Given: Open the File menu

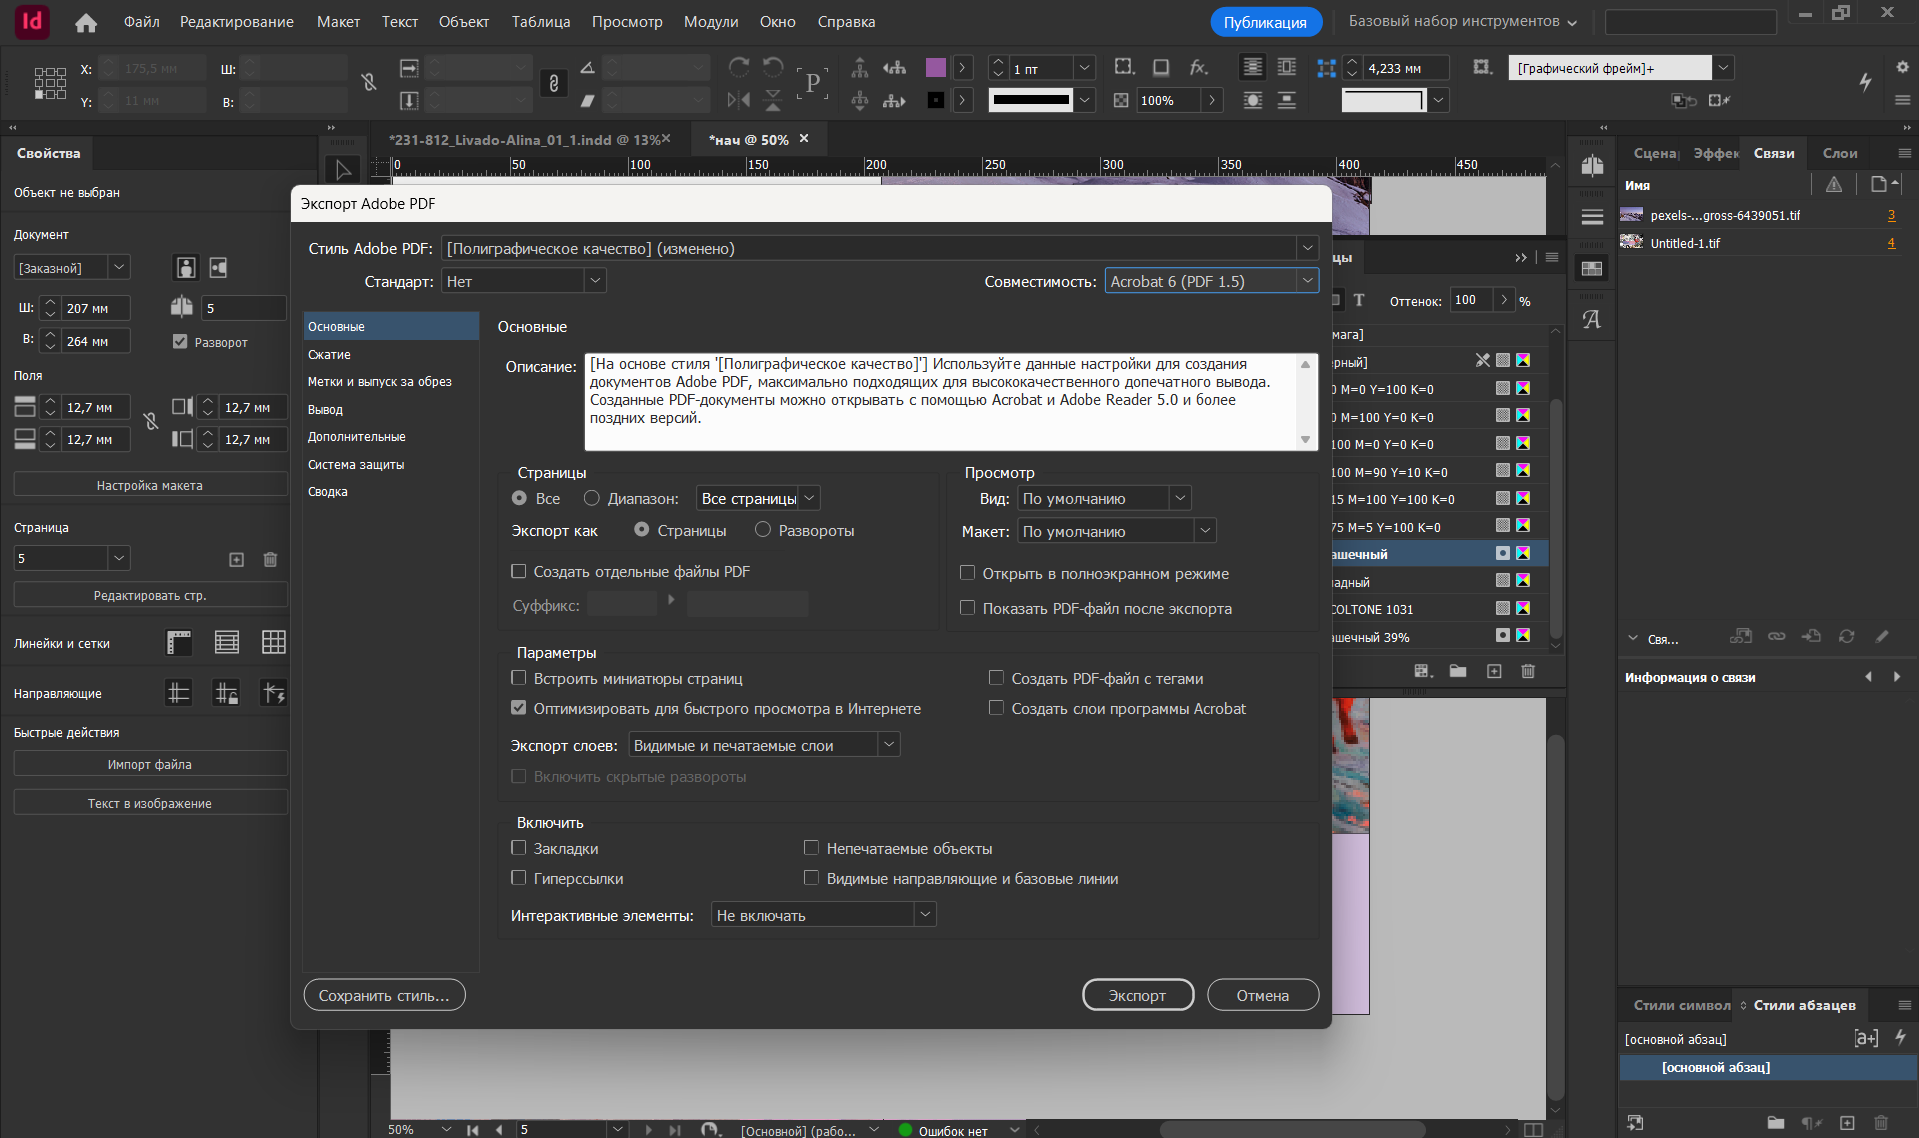Looking at the screenshot, I should (x=142, y=22).
